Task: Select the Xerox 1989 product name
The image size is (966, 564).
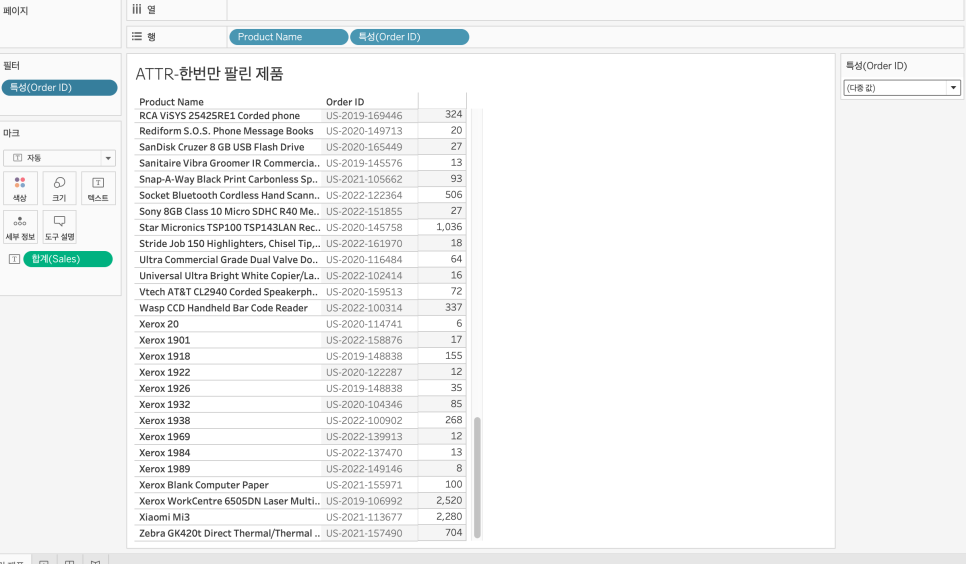Action: [x=164, y=468]
